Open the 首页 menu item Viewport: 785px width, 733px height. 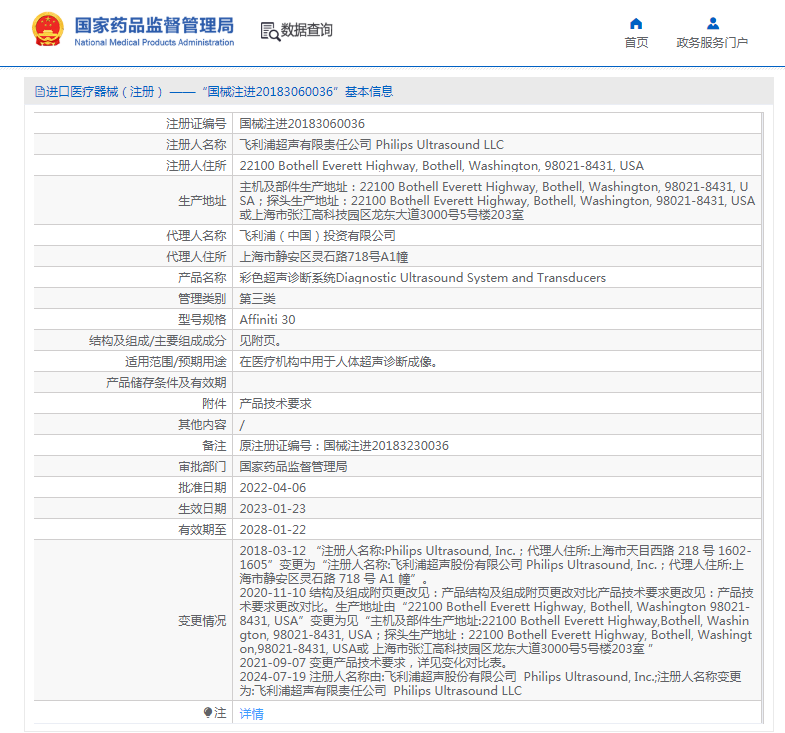pos(636,42)
